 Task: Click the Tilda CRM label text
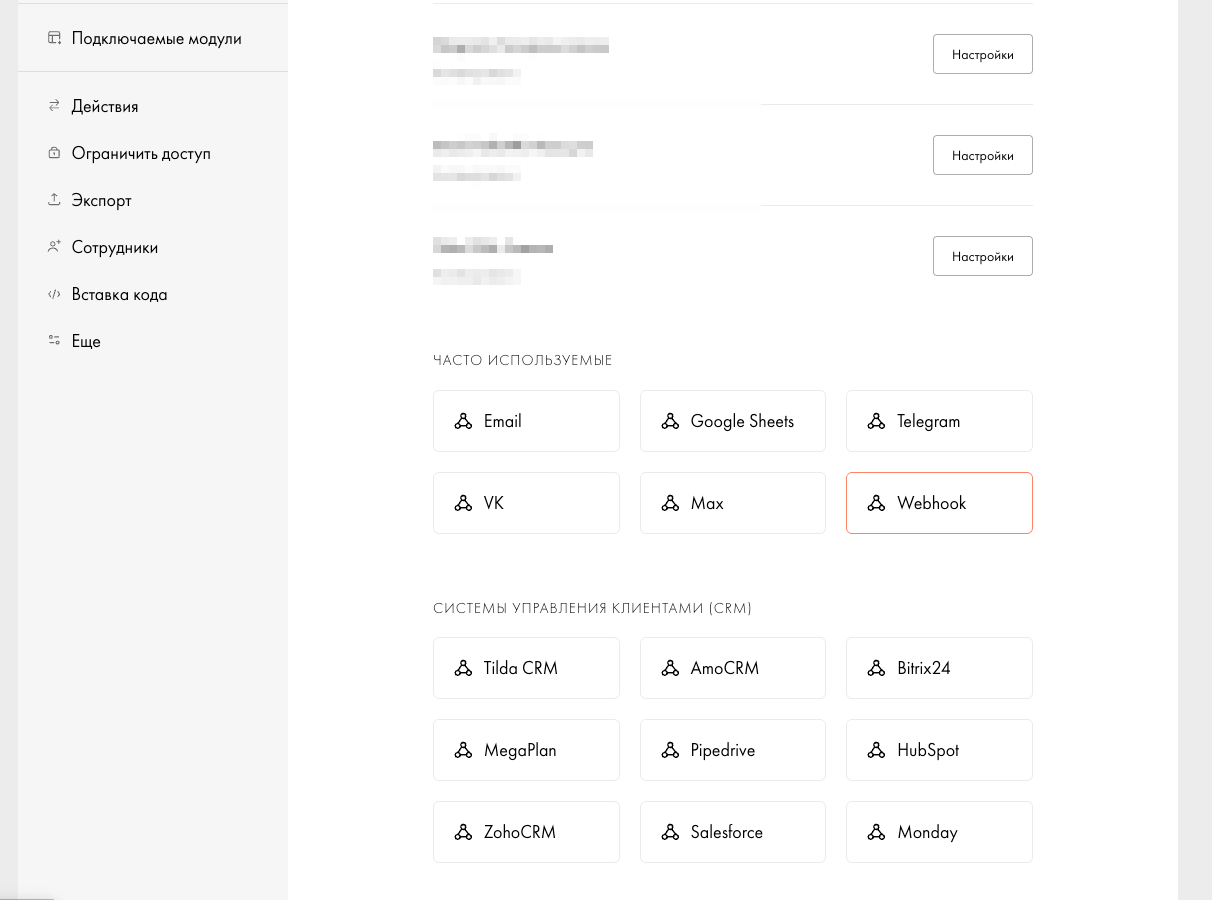tap(520, 667)
